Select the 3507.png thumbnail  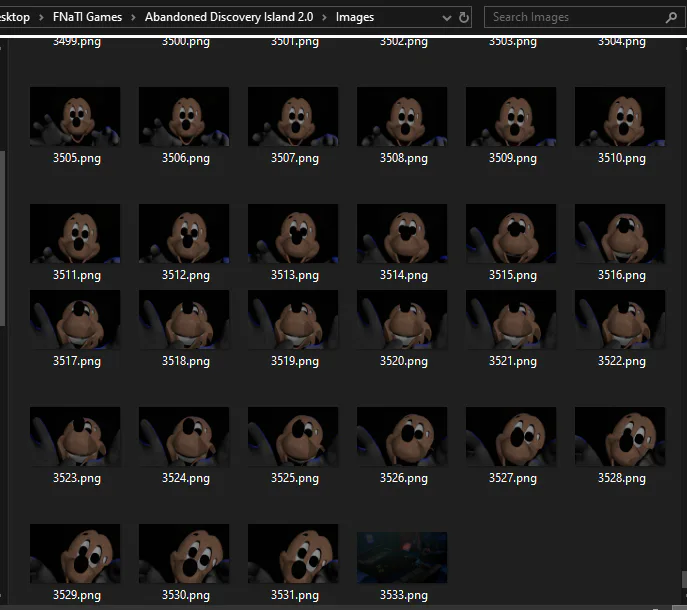click(x=293, y=117)
